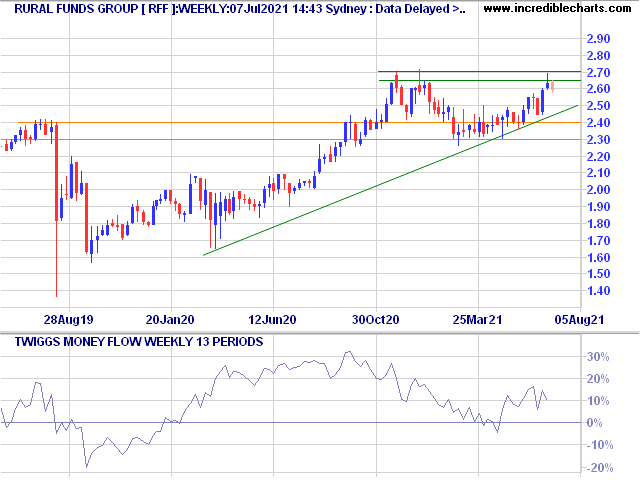Click the orange horizontal line at 2.40
Image resolution: width=640 pixels, height=480 pixels.
tap(299, 122)
